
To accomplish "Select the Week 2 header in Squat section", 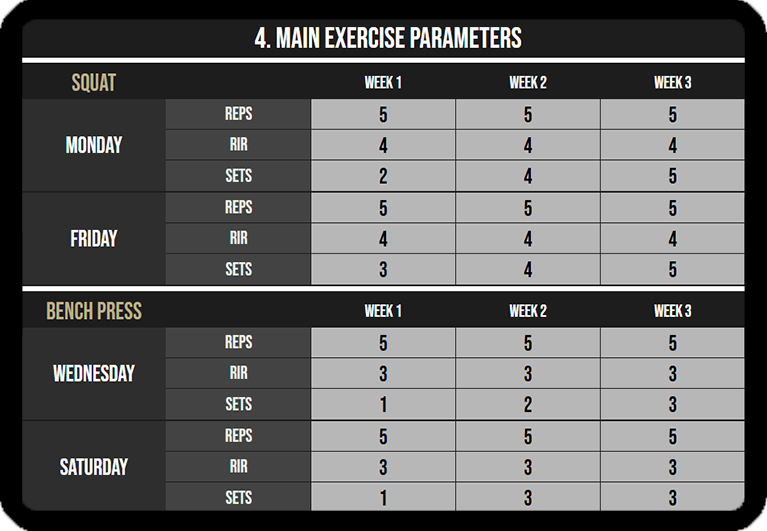I will [x=528, y=82].
